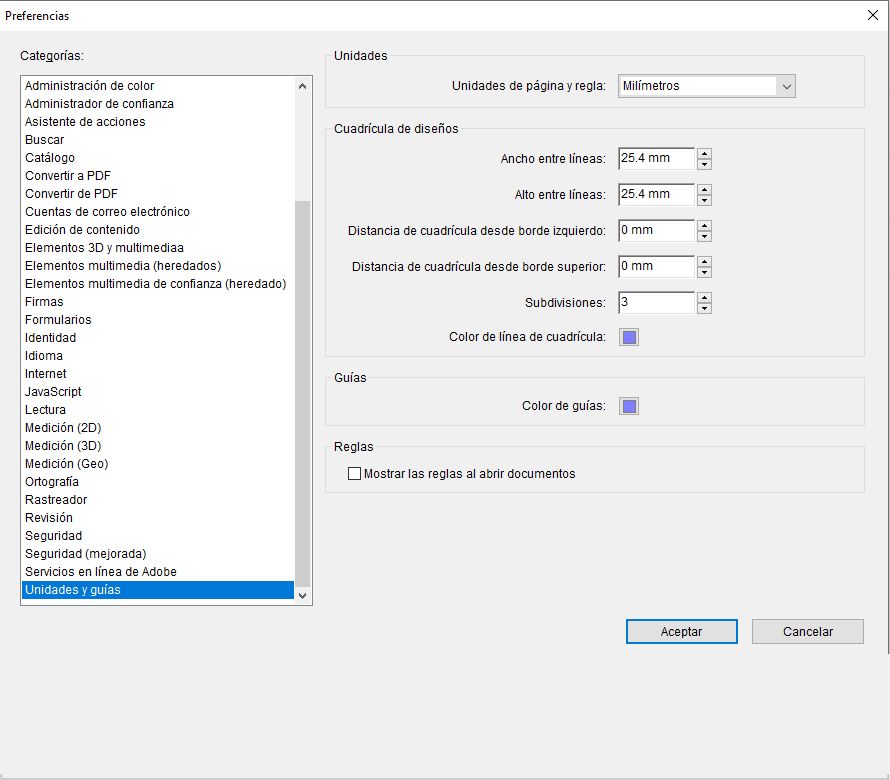
Task: Open the Color de guías color picker
Action: (x=628, y=406)
